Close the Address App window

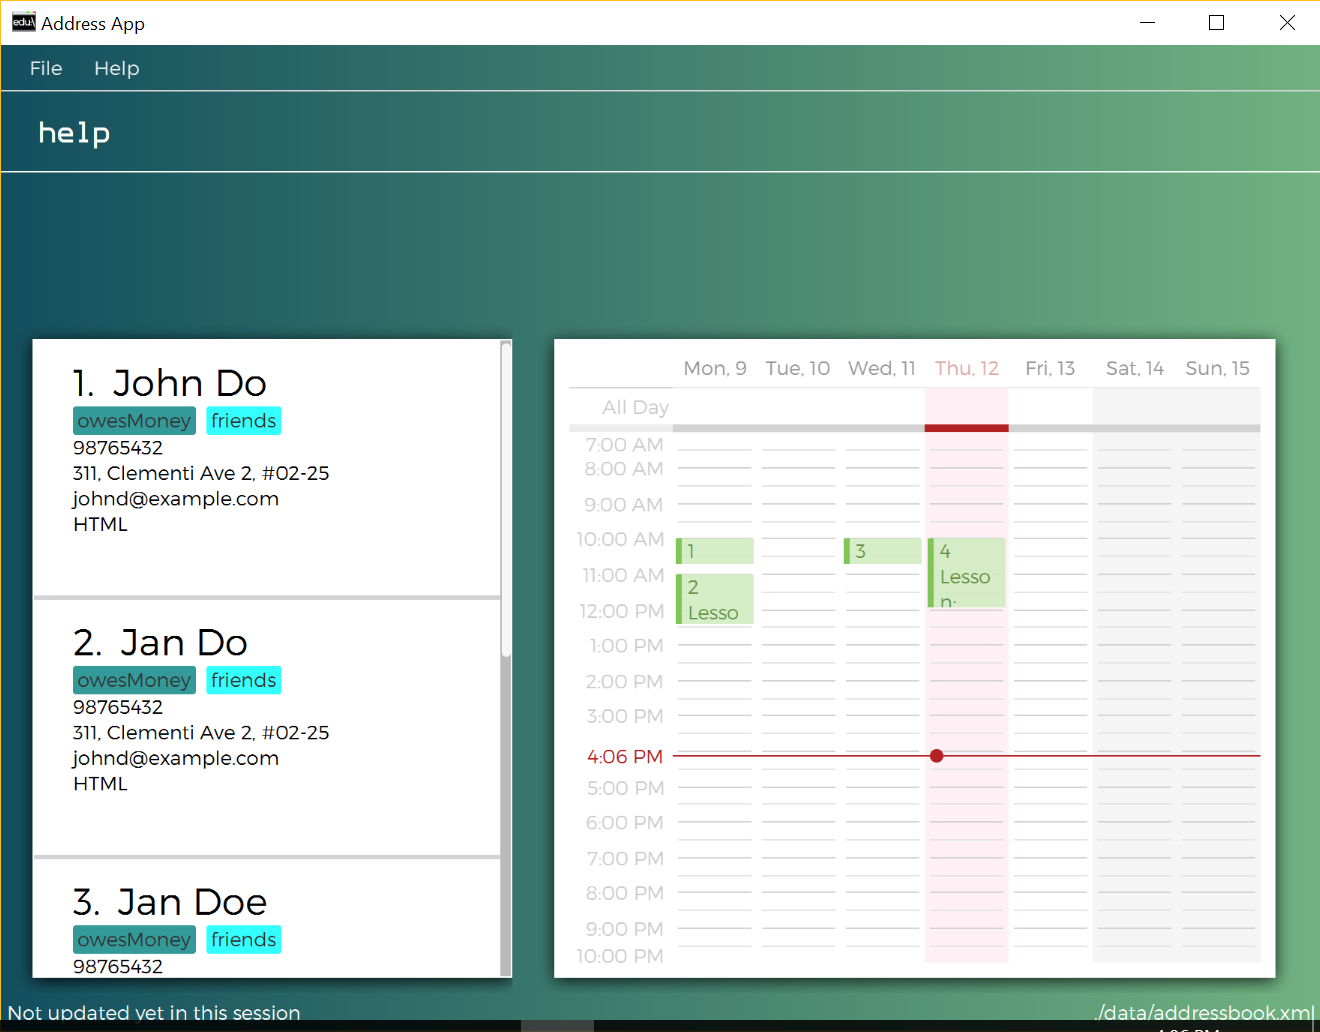tap(1287, 22)
